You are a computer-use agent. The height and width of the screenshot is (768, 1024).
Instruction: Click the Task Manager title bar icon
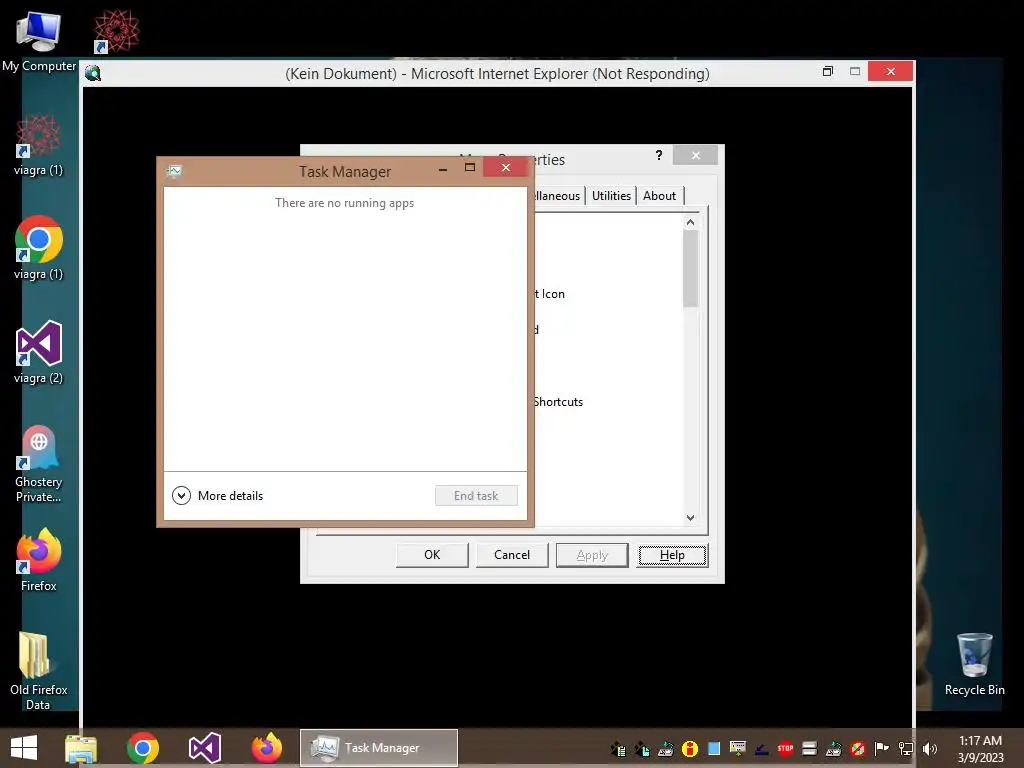[174, 171]
